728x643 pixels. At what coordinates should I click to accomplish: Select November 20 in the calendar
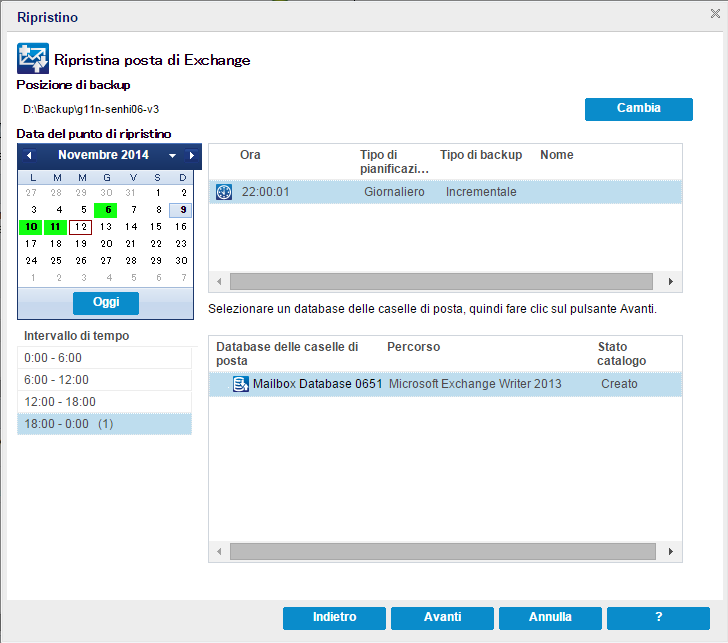click(x=106, y=244)
